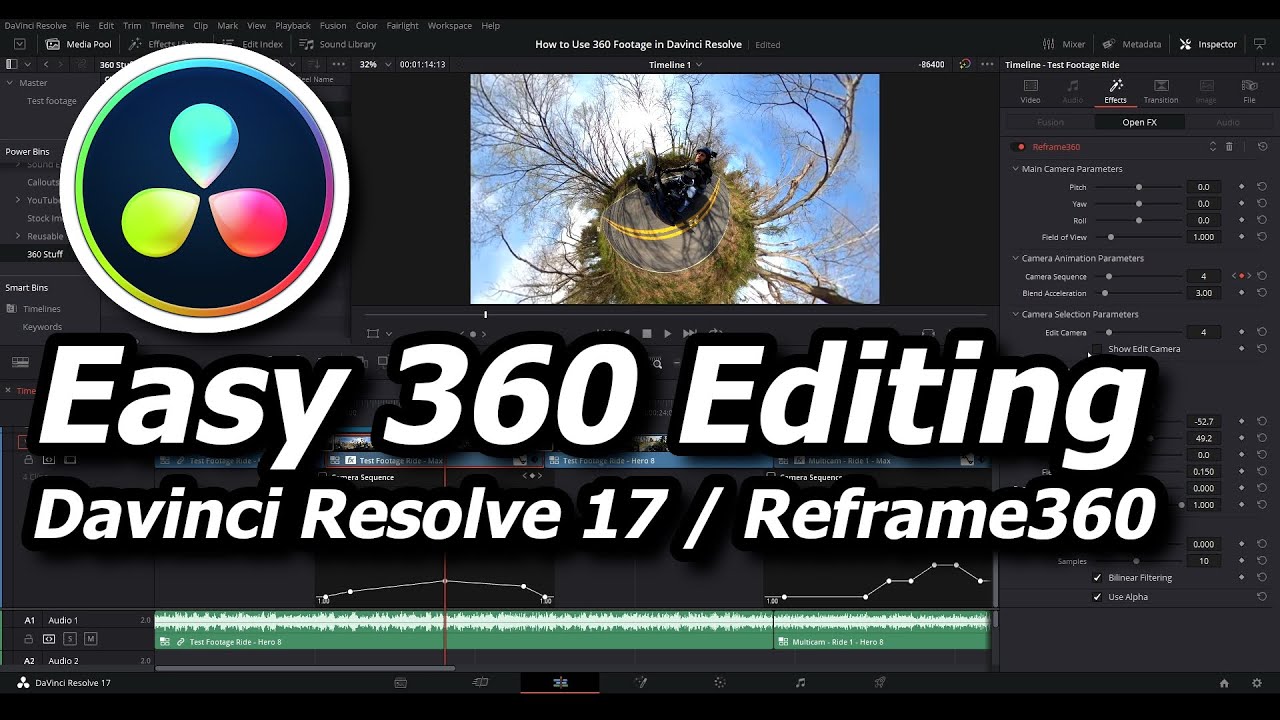Viewport: 1280px width, 720px height.
Task: Open the Metadata panel
Action: pos(1132,44)
